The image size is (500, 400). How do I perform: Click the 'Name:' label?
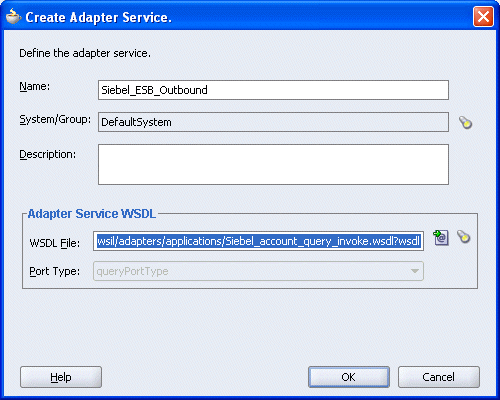(35, 87)
